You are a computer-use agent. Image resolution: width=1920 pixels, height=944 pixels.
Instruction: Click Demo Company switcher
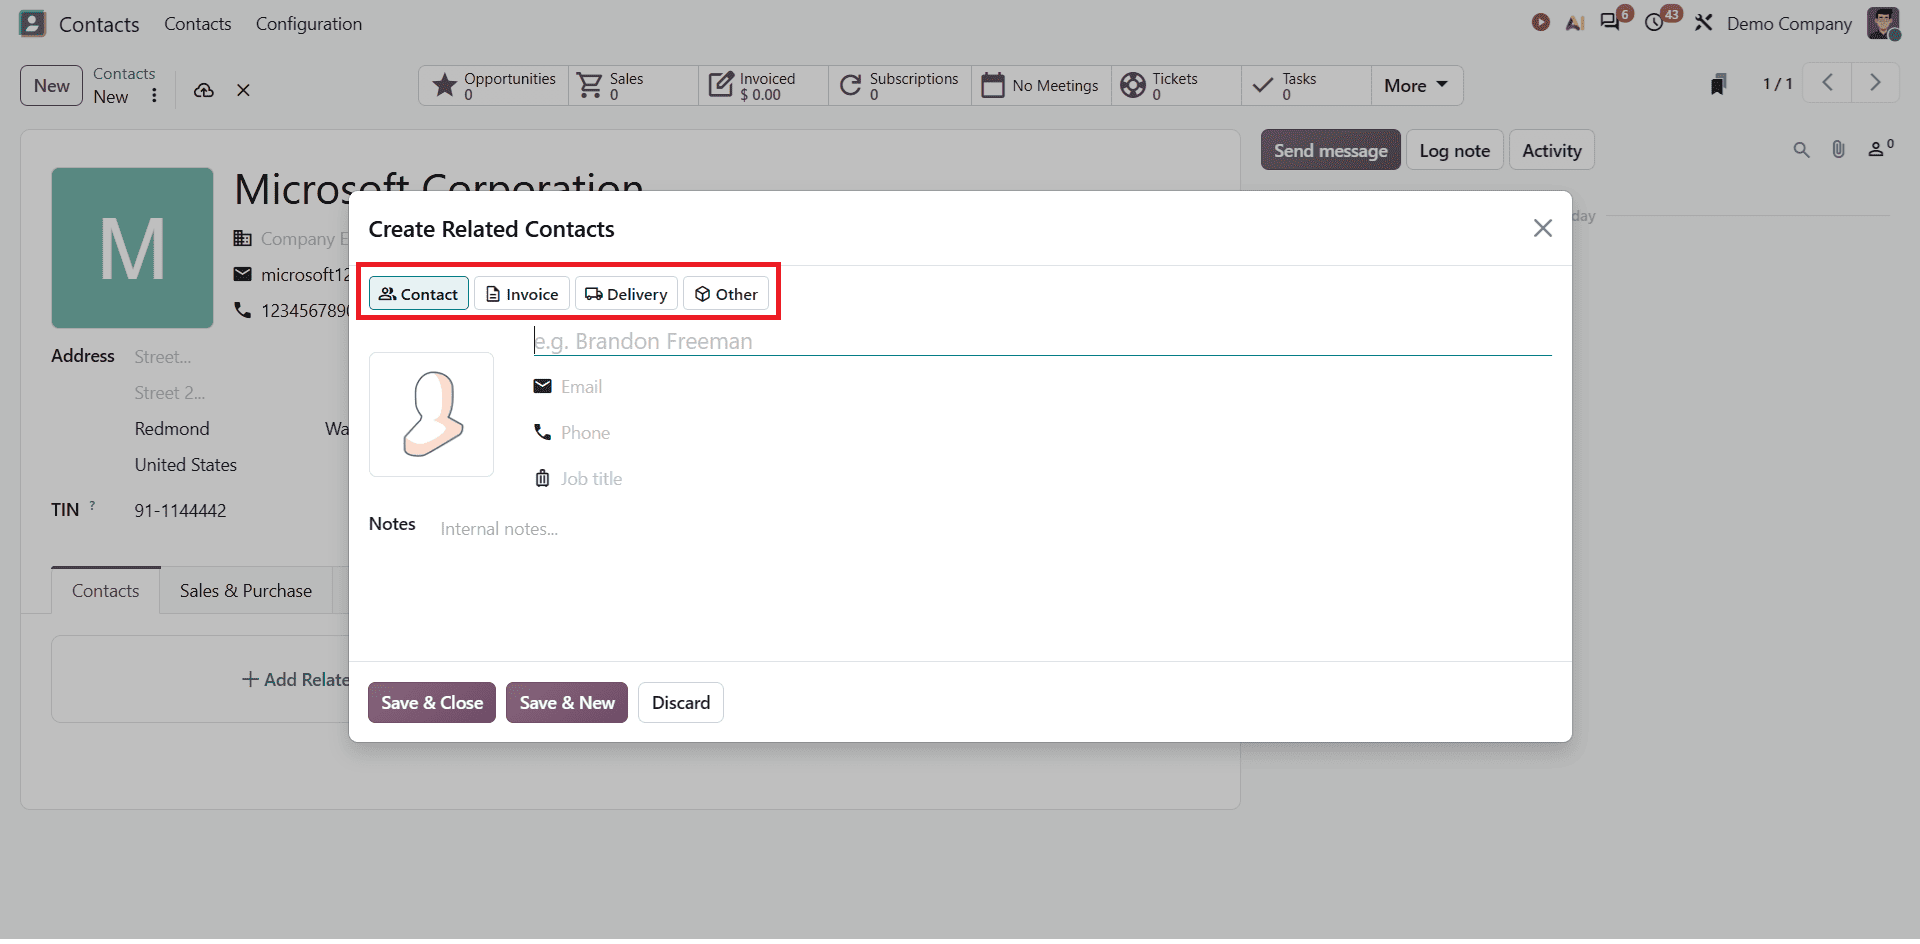[1789, 24]
